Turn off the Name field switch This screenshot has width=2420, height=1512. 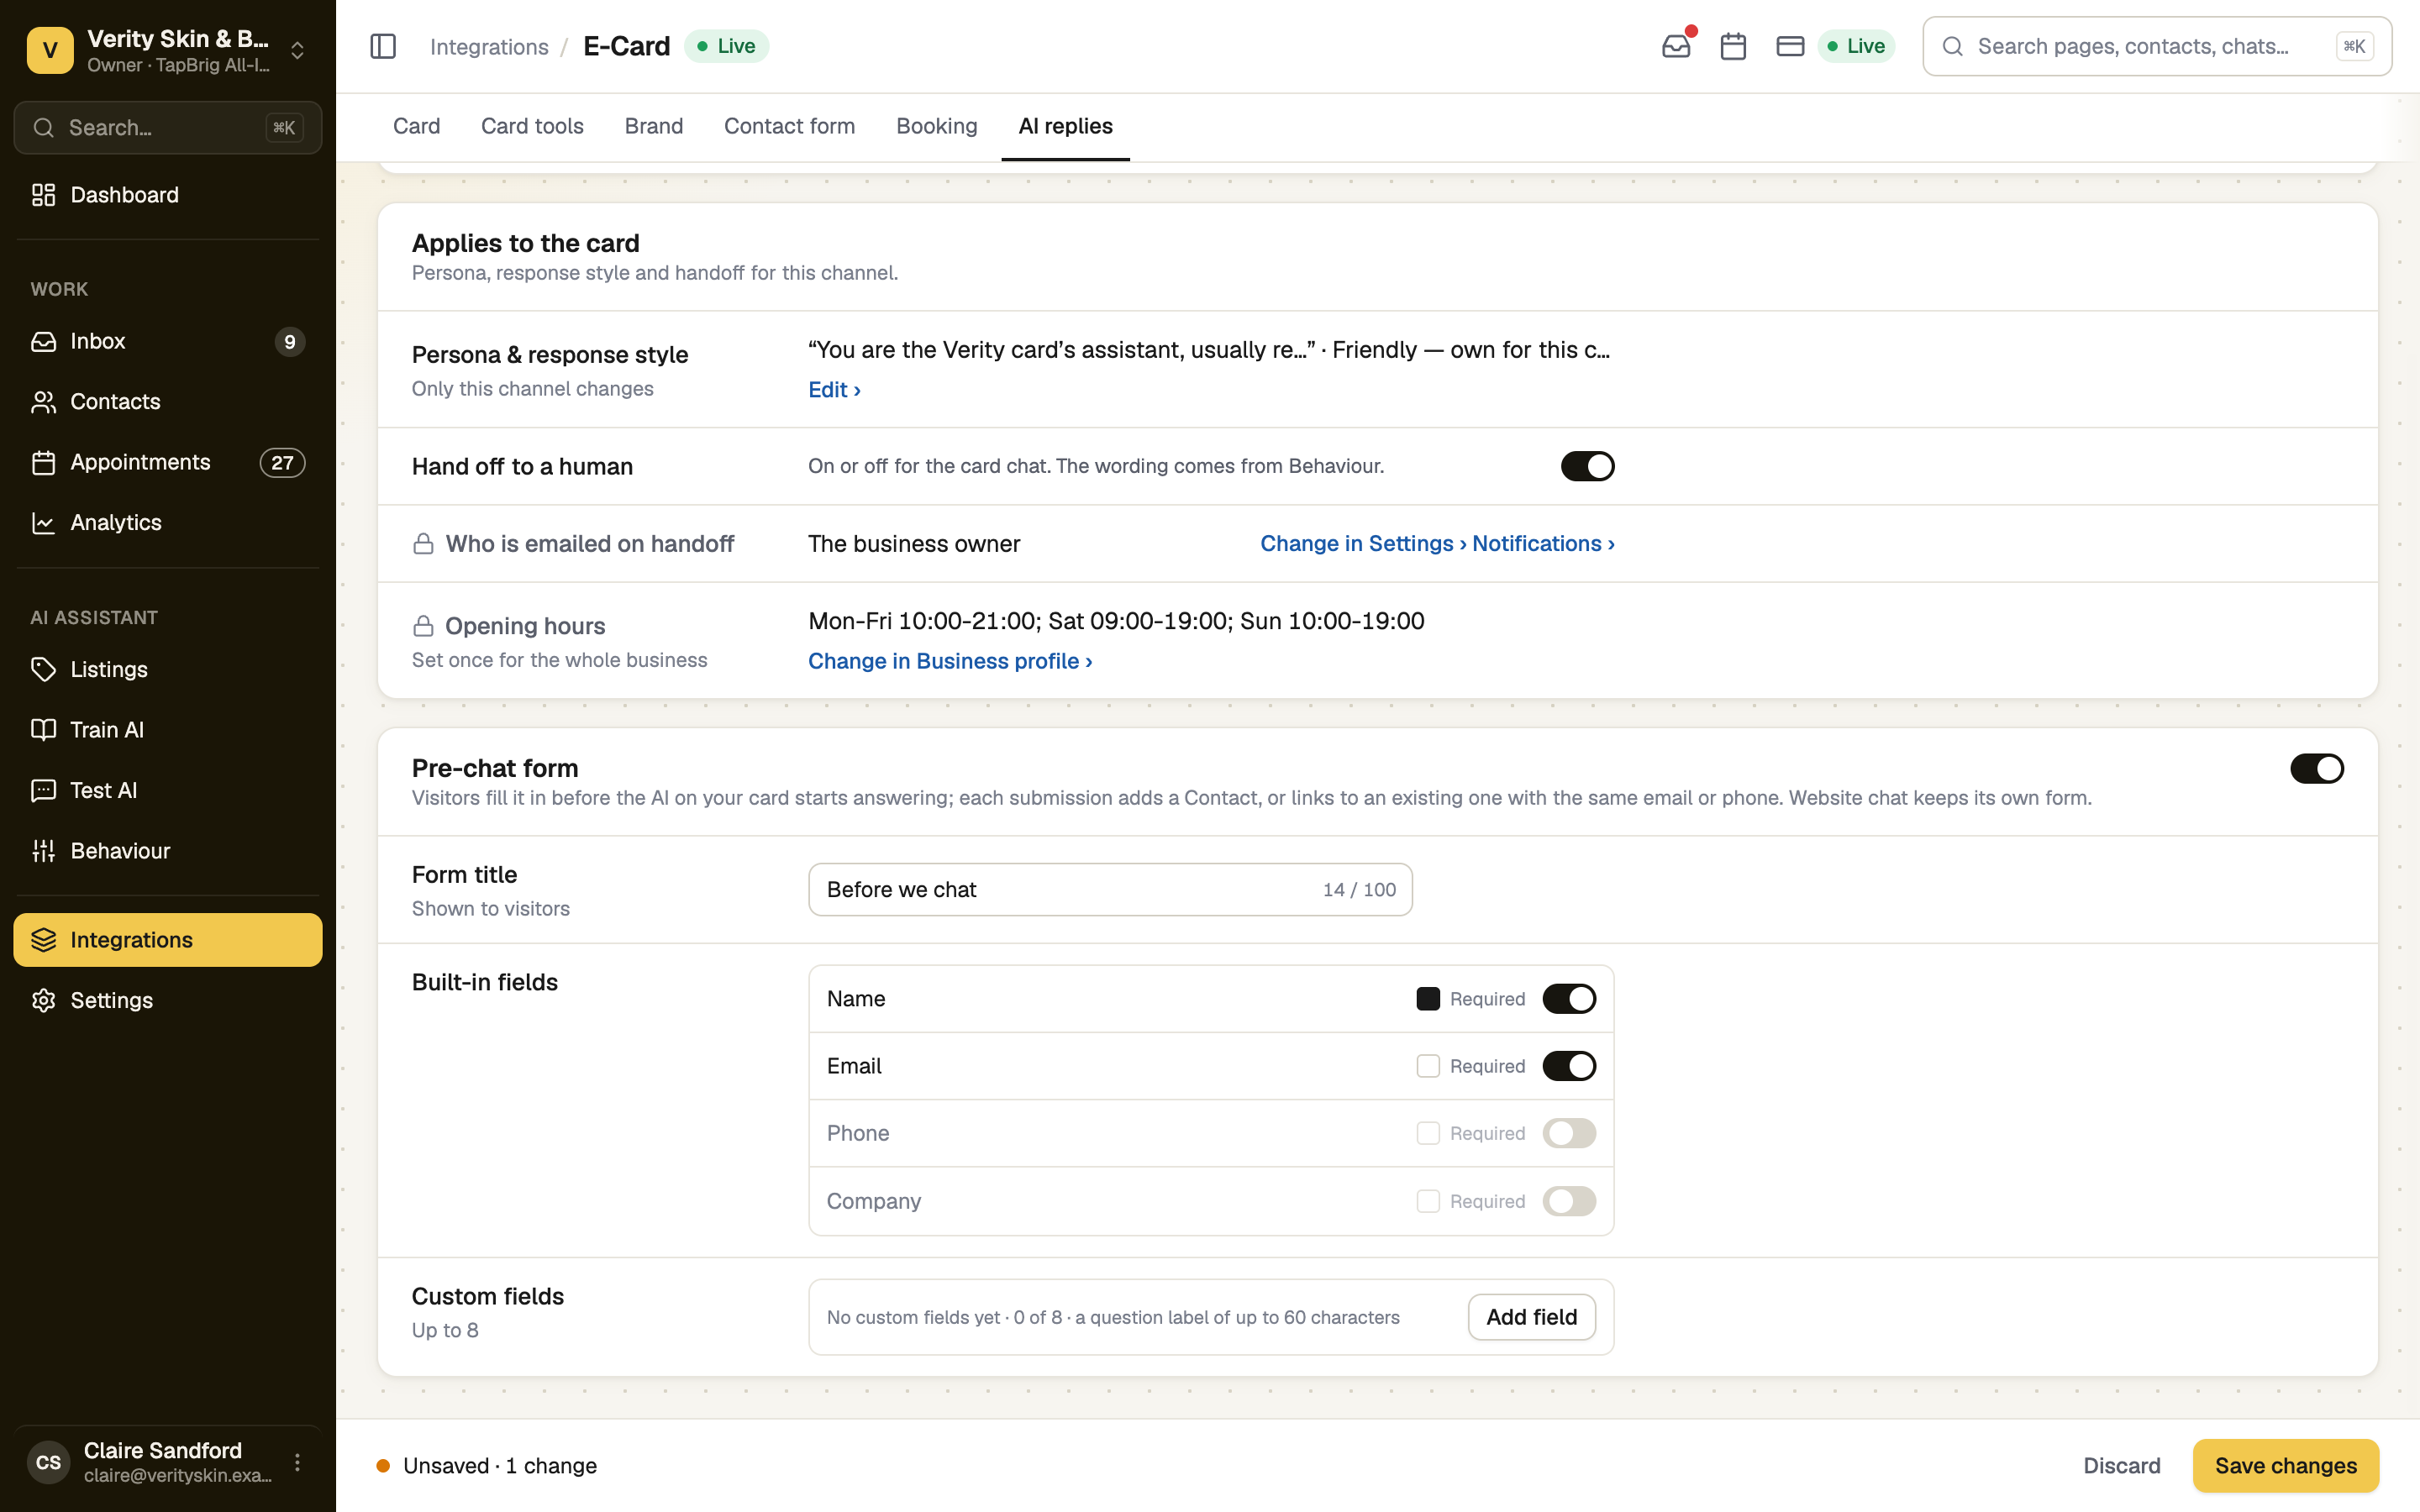coord(1568,999)
